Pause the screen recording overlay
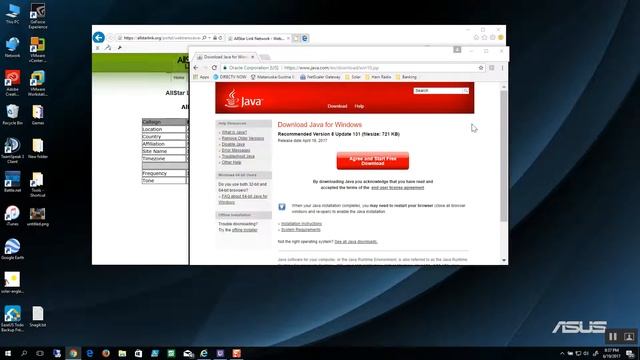Viewport: 640px width, 360px height. (x=613, y=337)
